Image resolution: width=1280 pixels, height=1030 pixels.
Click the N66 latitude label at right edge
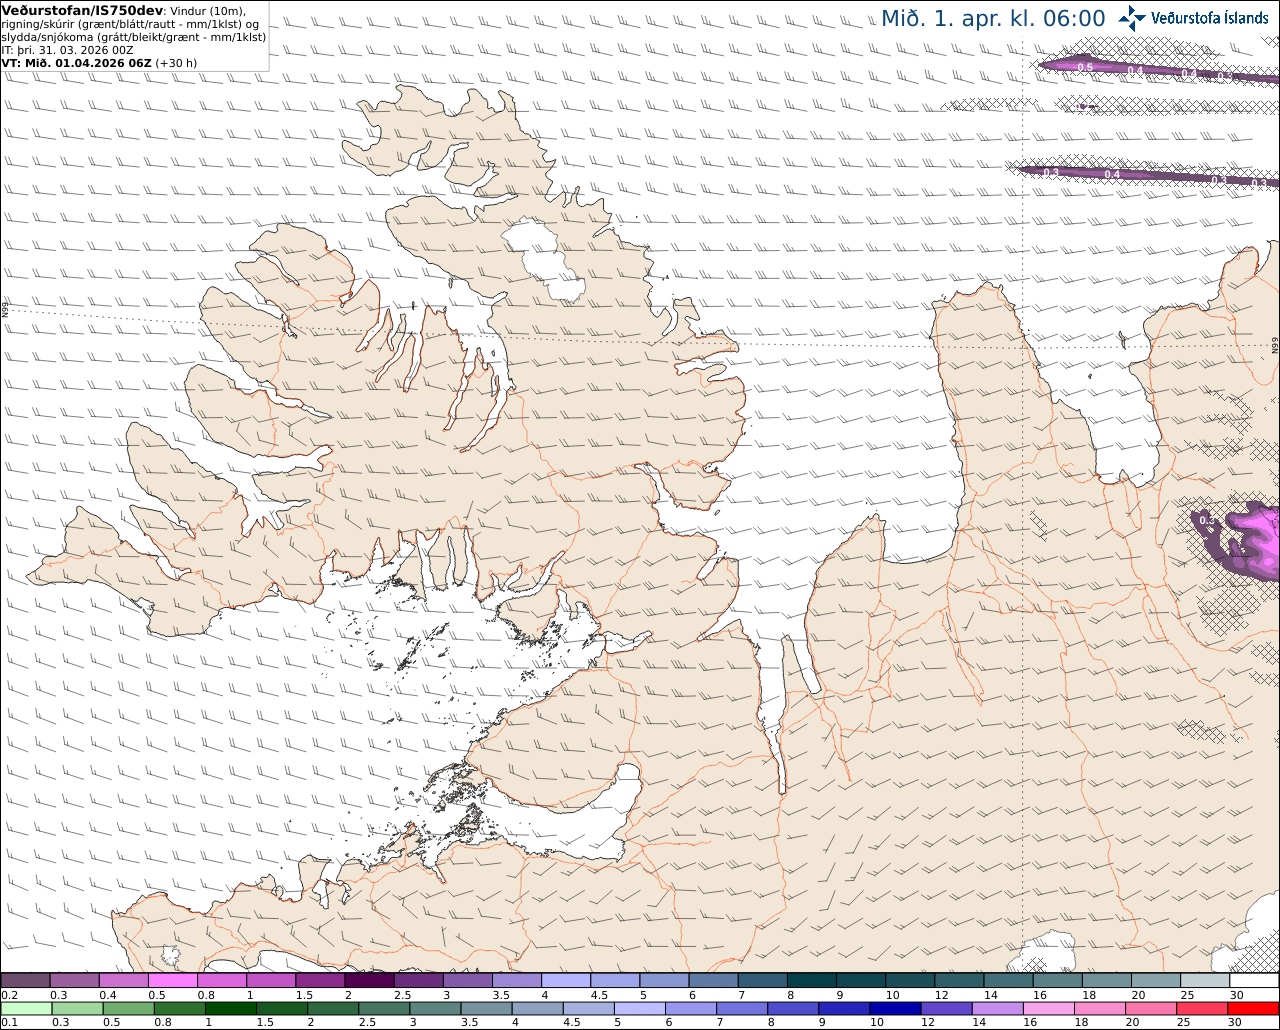pos(1275,345)
